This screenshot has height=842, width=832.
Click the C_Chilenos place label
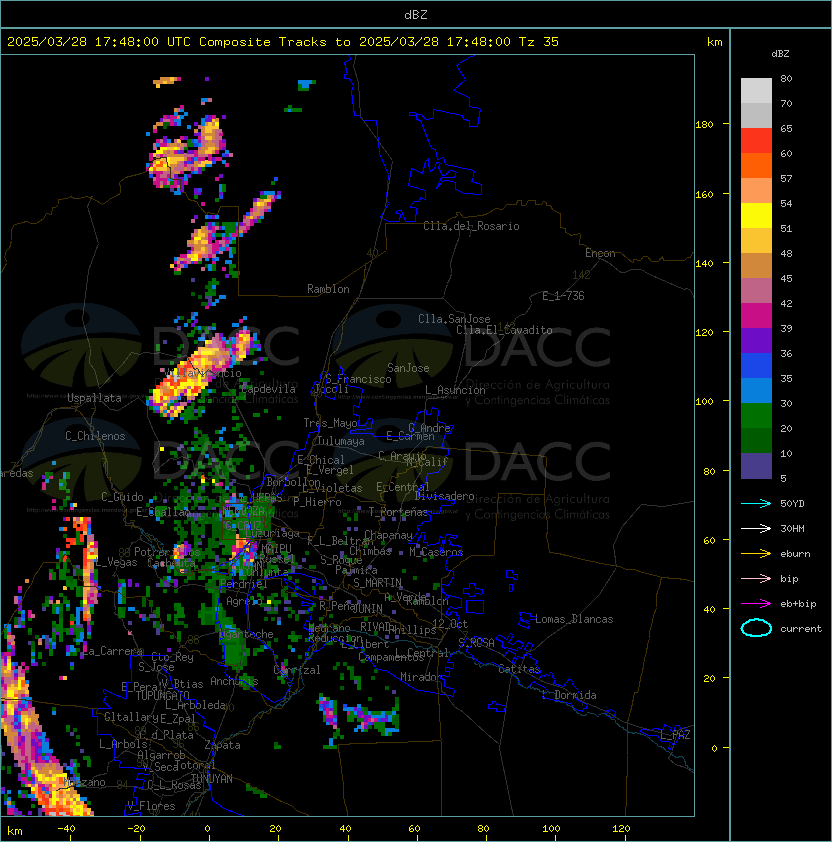[x=95, y=436]
